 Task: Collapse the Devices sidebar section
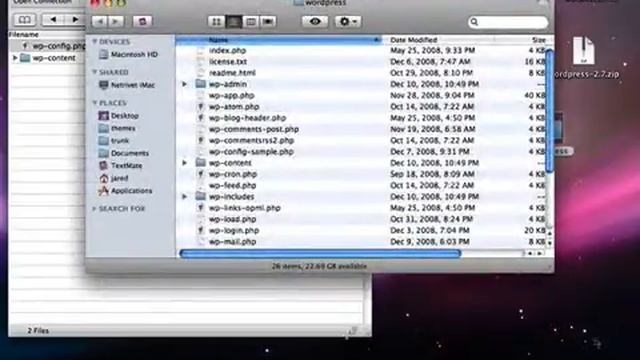point(94,42)
